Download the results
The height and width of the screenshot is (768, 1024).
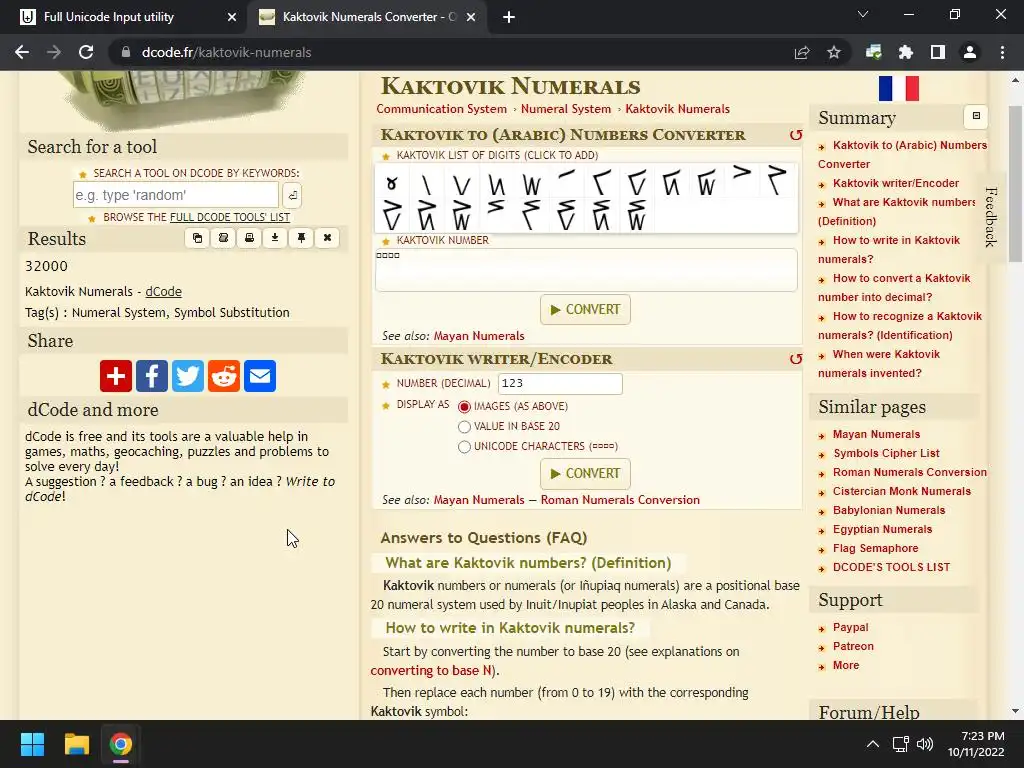pyautogui.click(x=275, y=238)
